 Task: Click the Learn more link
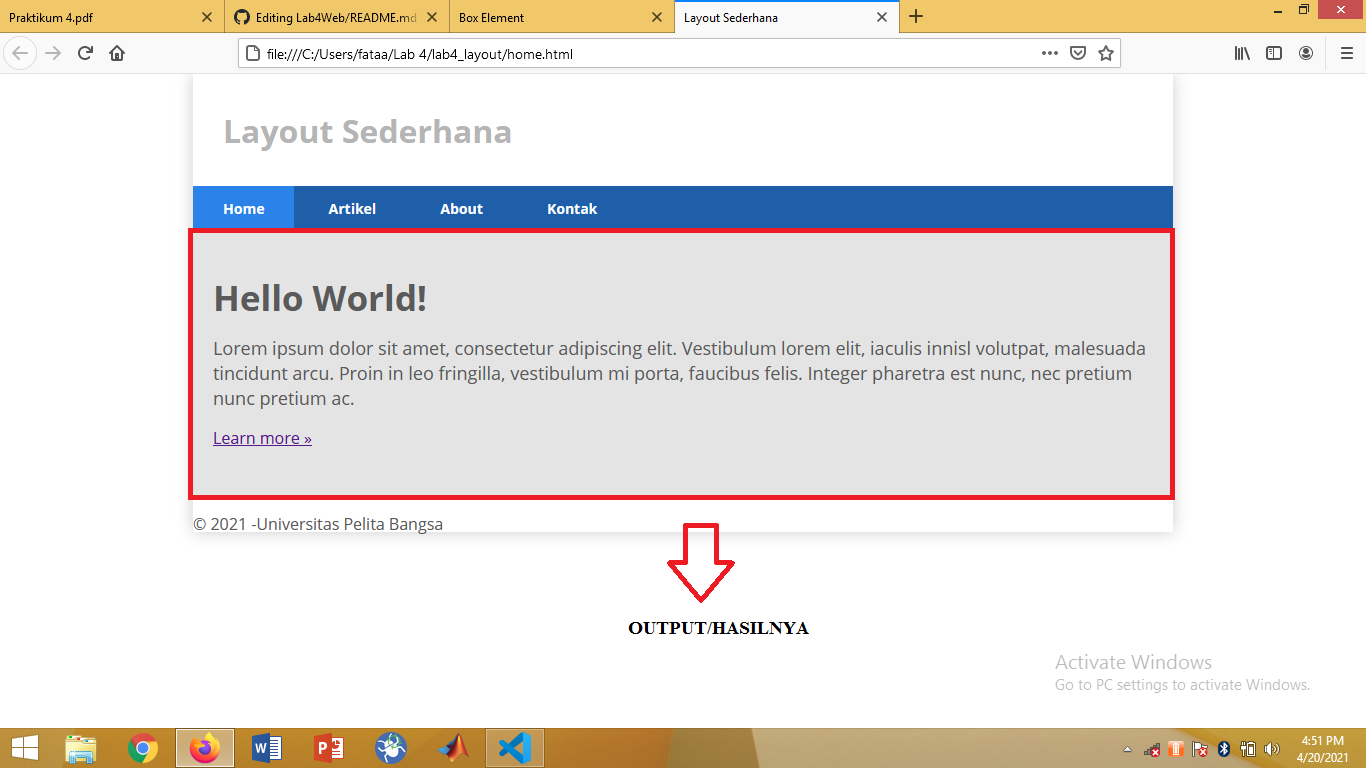pyautogui.click(x=262, y=438)
